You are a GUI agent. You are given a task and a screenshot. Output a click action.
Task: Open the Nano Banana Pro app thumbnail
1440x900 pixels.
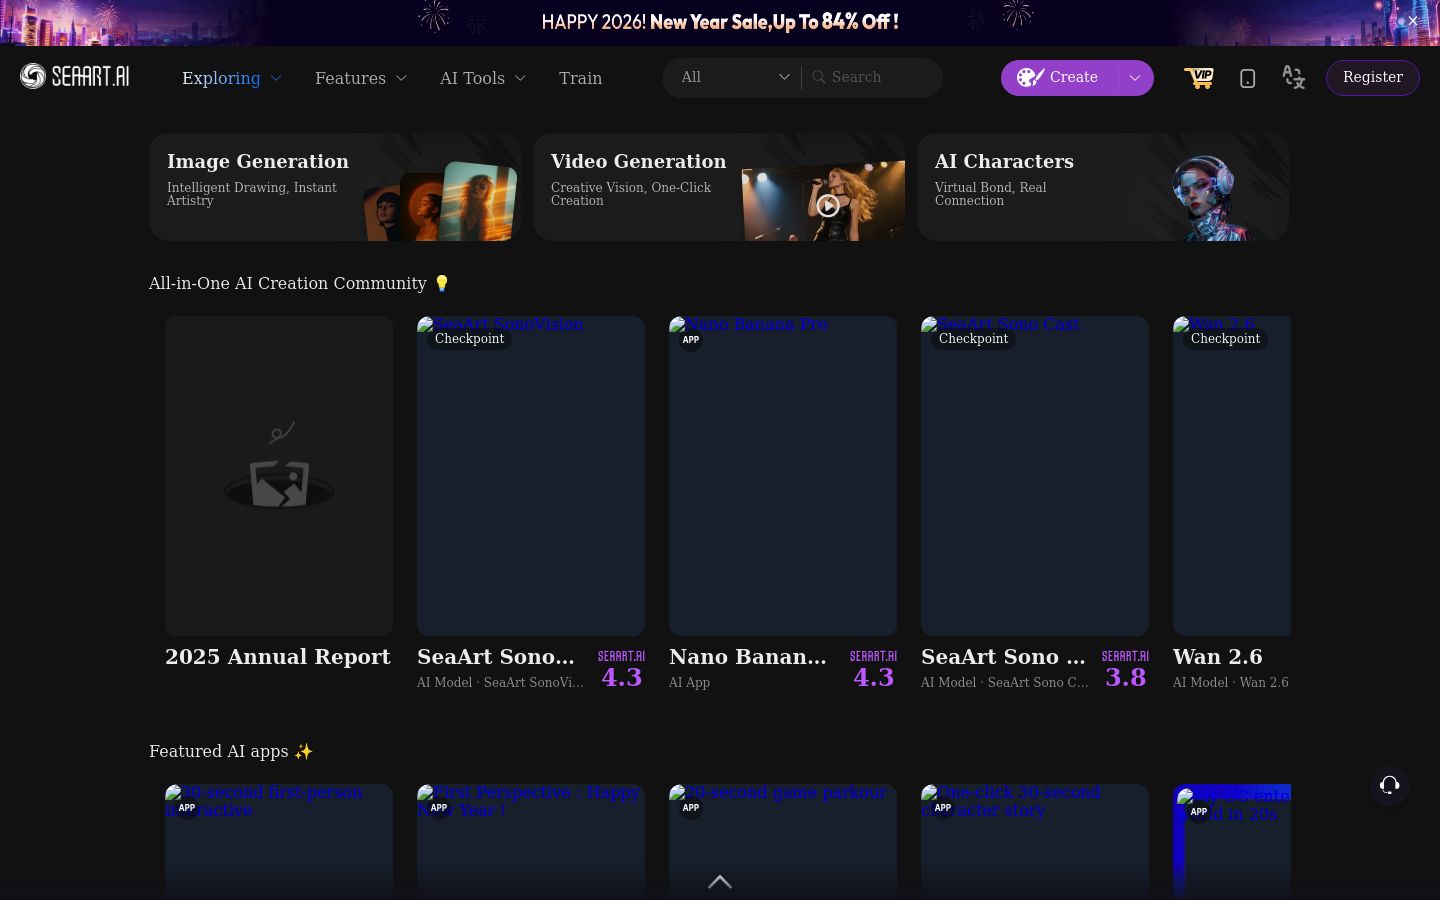pyautogui.click(x=783, y=476)
